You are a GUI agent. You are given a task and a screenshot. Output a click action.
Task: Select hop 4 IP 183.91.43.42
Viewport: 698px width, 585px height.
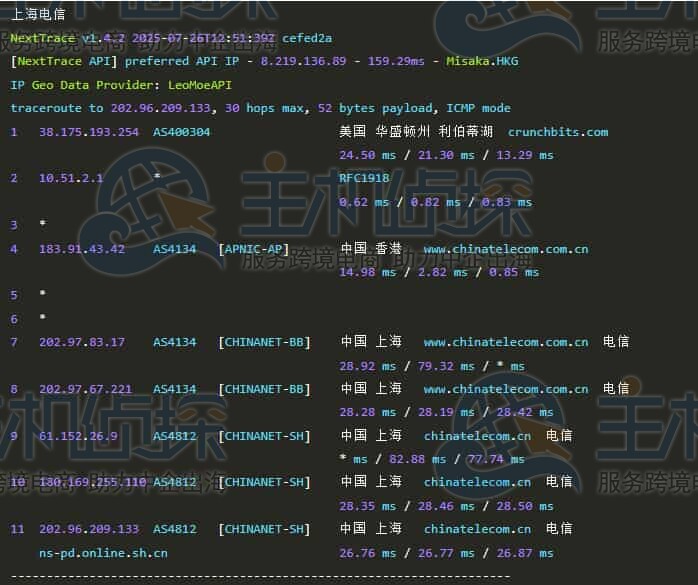pyautogui.click(x=82, y=249)
